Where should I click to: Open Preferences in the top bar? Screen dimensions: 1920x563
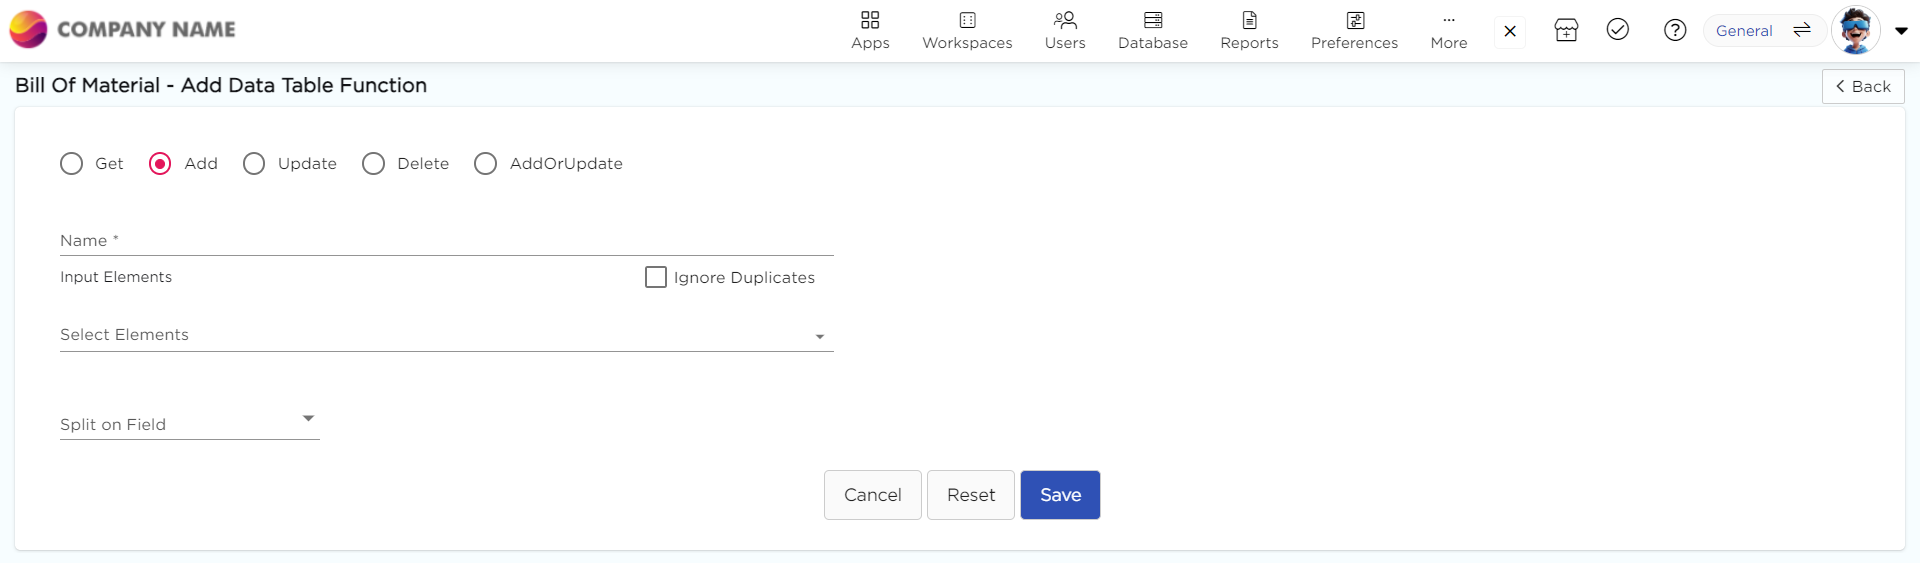pyautogui.click(x=1354, y=21)
